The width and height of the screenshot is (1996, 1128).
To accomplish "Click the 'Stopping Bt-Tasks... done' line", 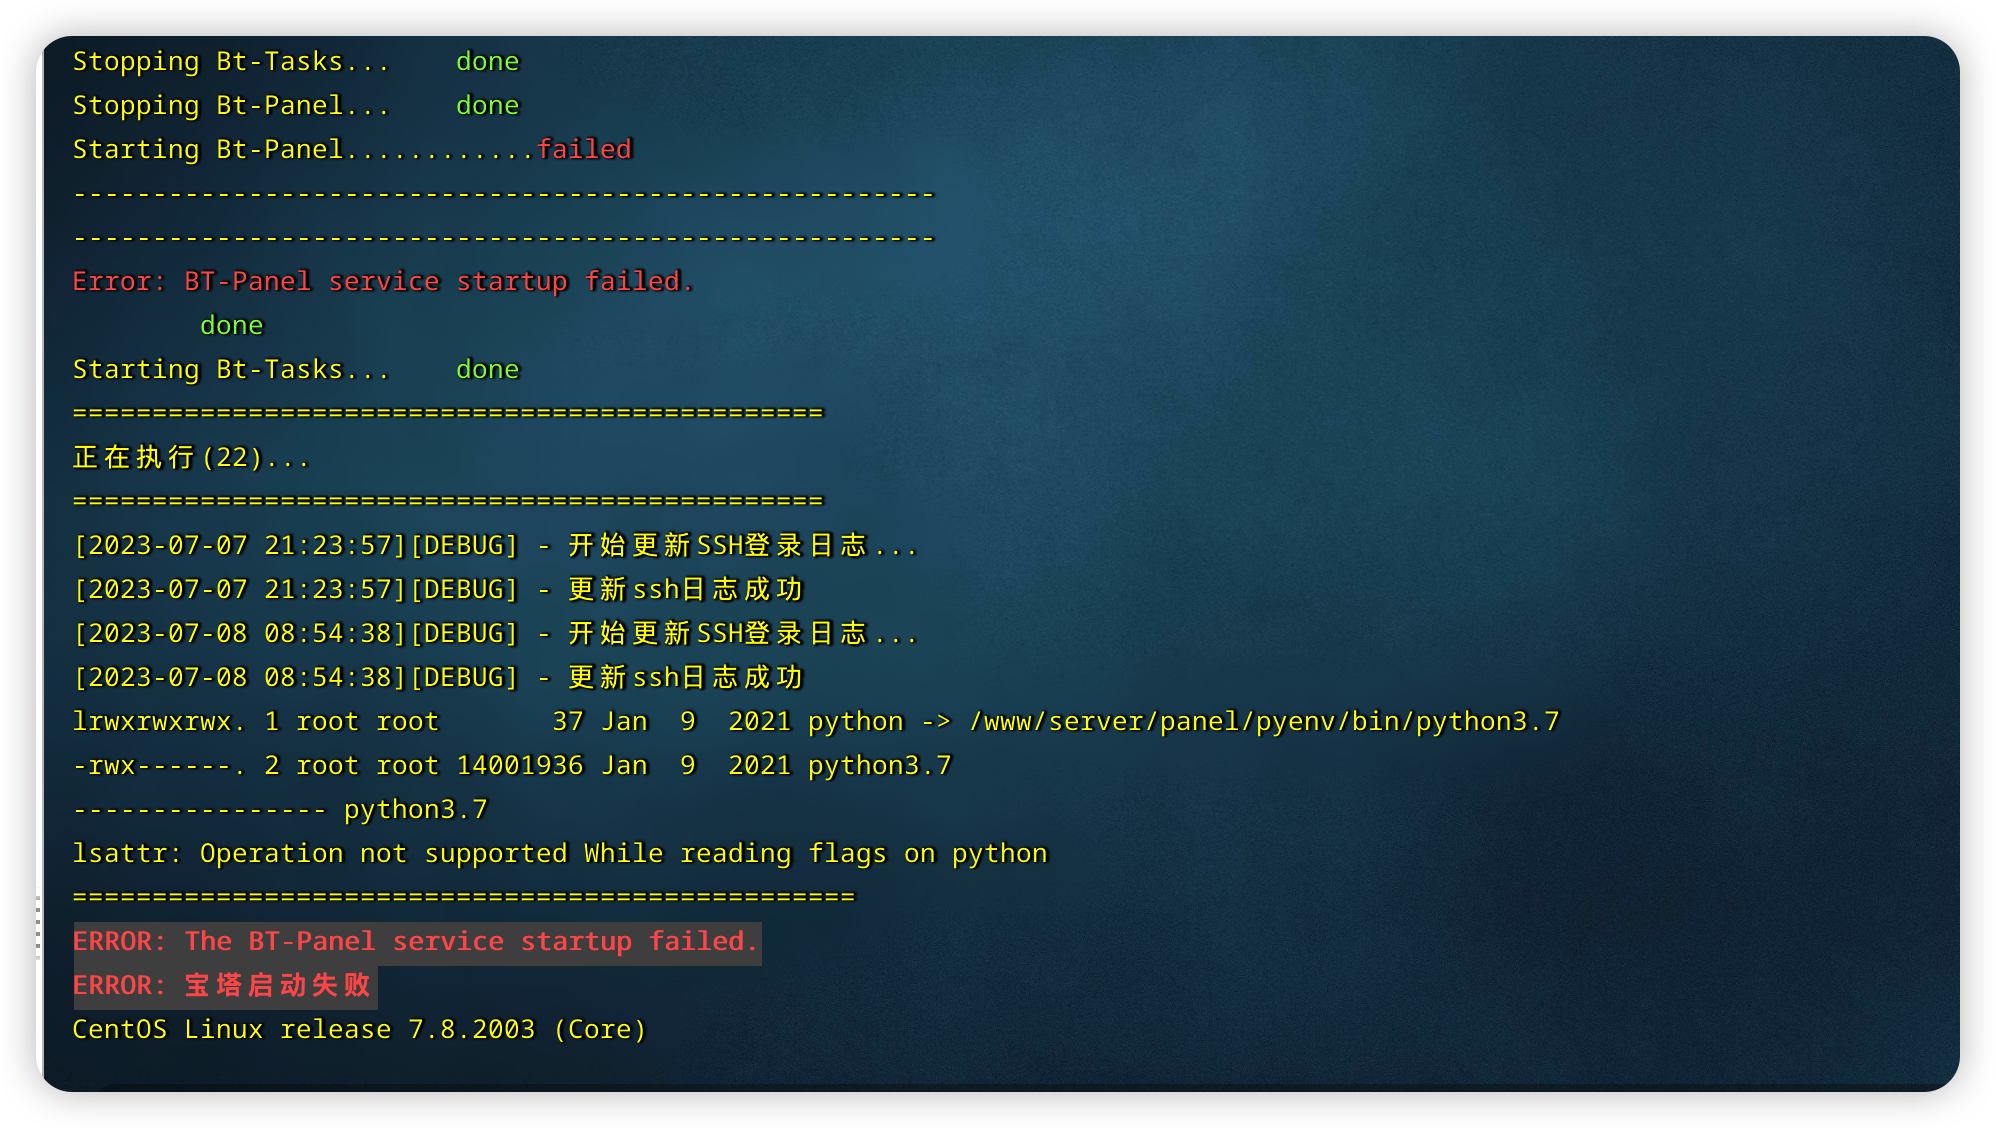I will pos(296,62).
